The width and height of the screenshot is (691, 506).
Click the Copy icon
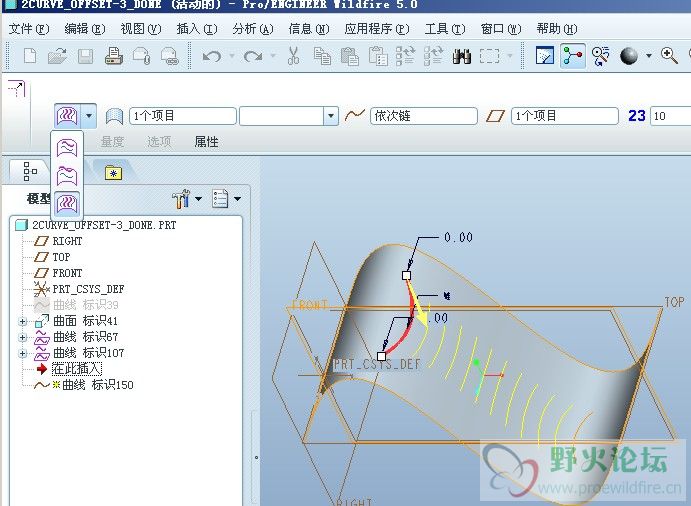[322, 56]
